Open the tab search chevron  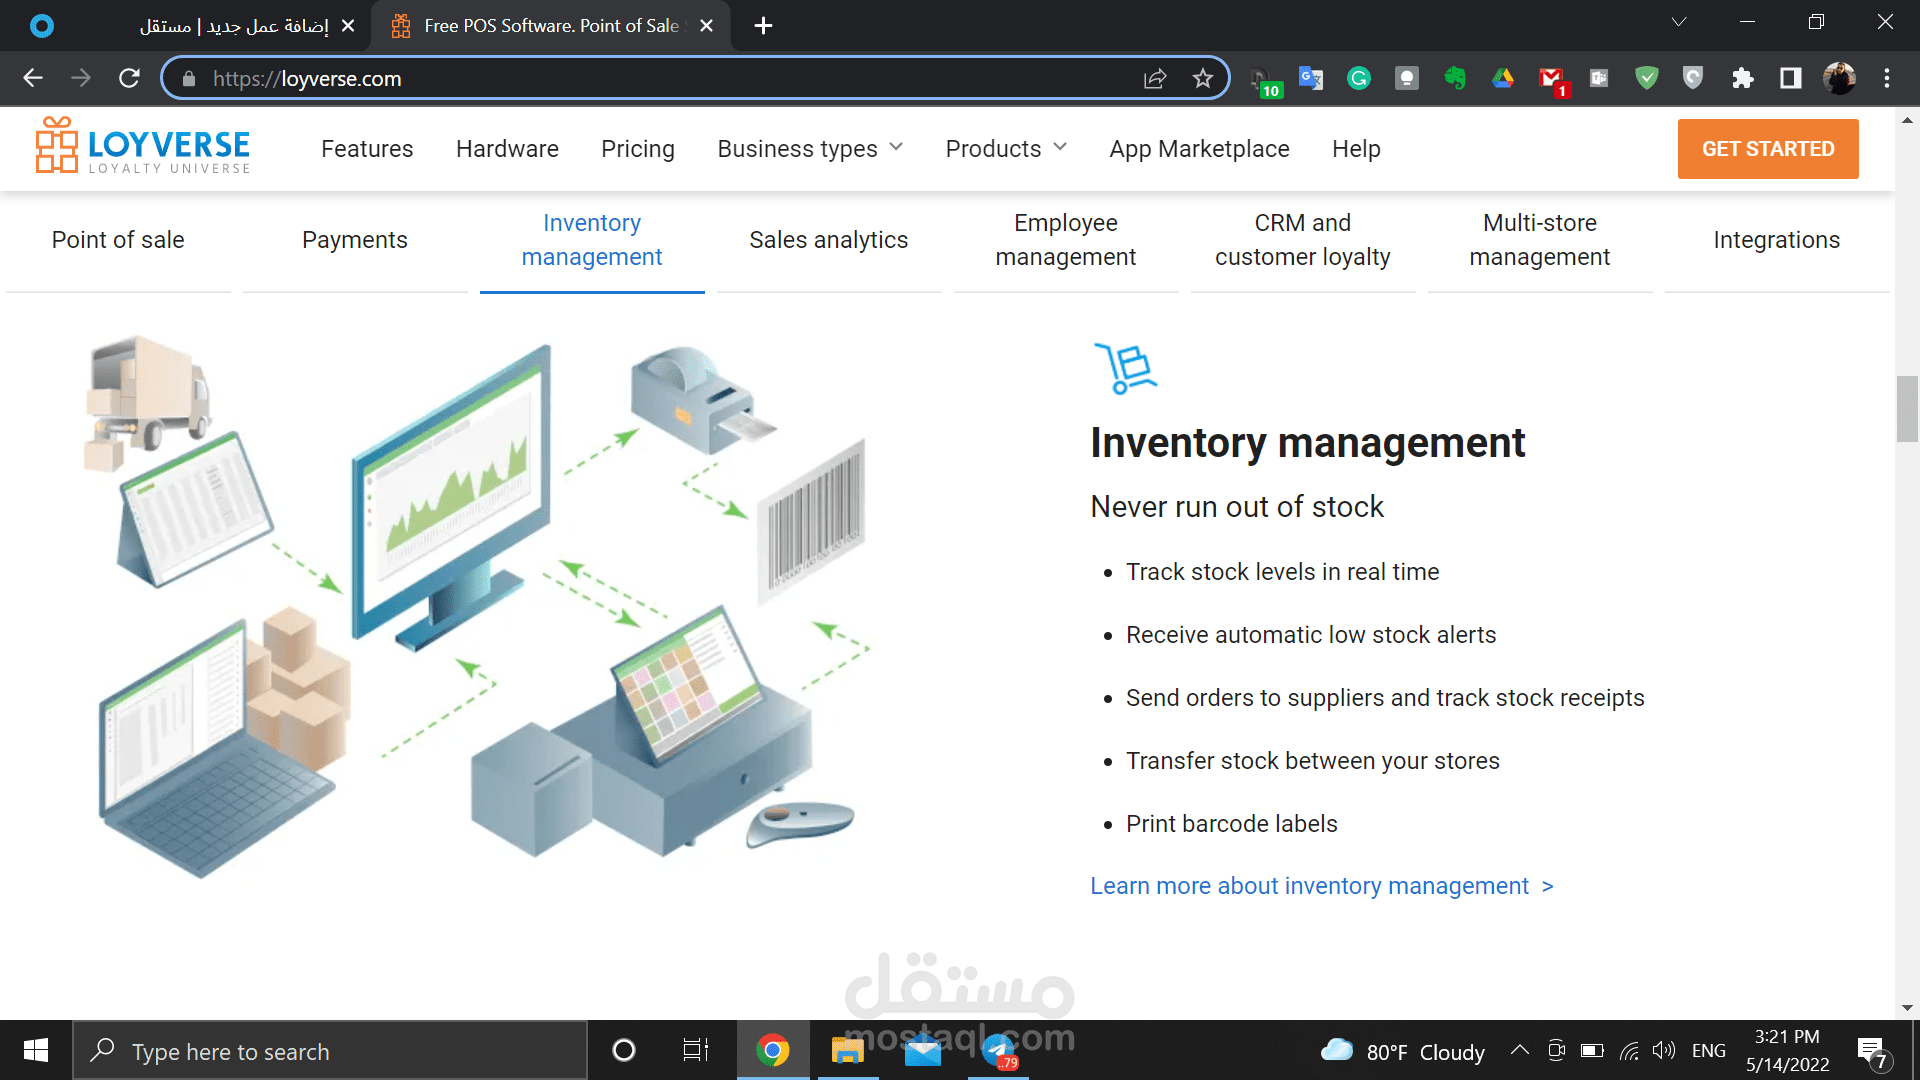click(1679, 23)
